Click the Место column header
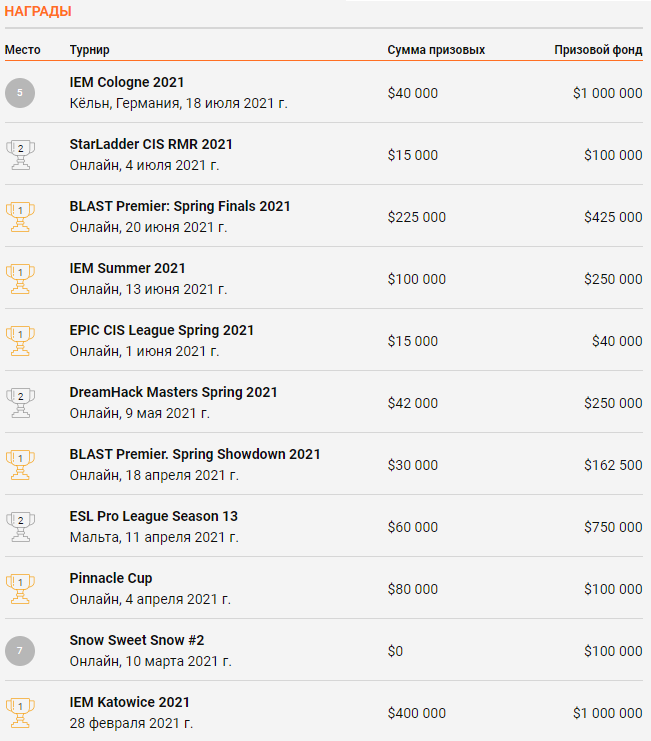Image resolution: width=651 pixels, height=741 pixels. coord(23,49)
